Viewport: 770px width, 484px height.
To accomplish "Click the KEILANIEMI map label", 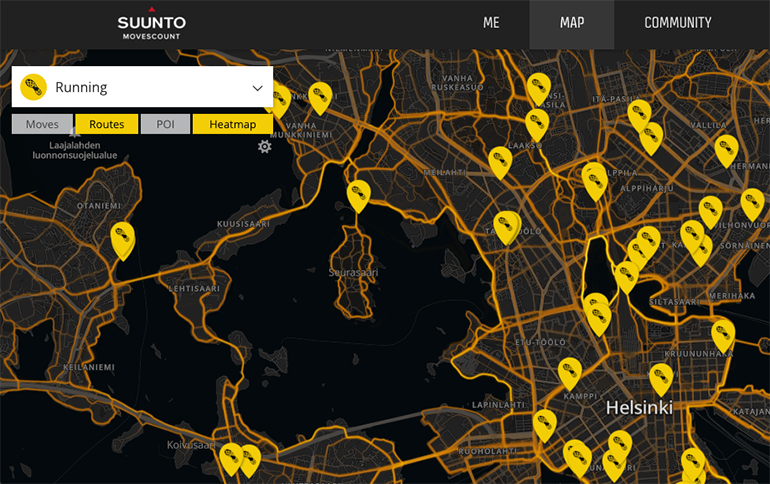I will pos(89,367).
